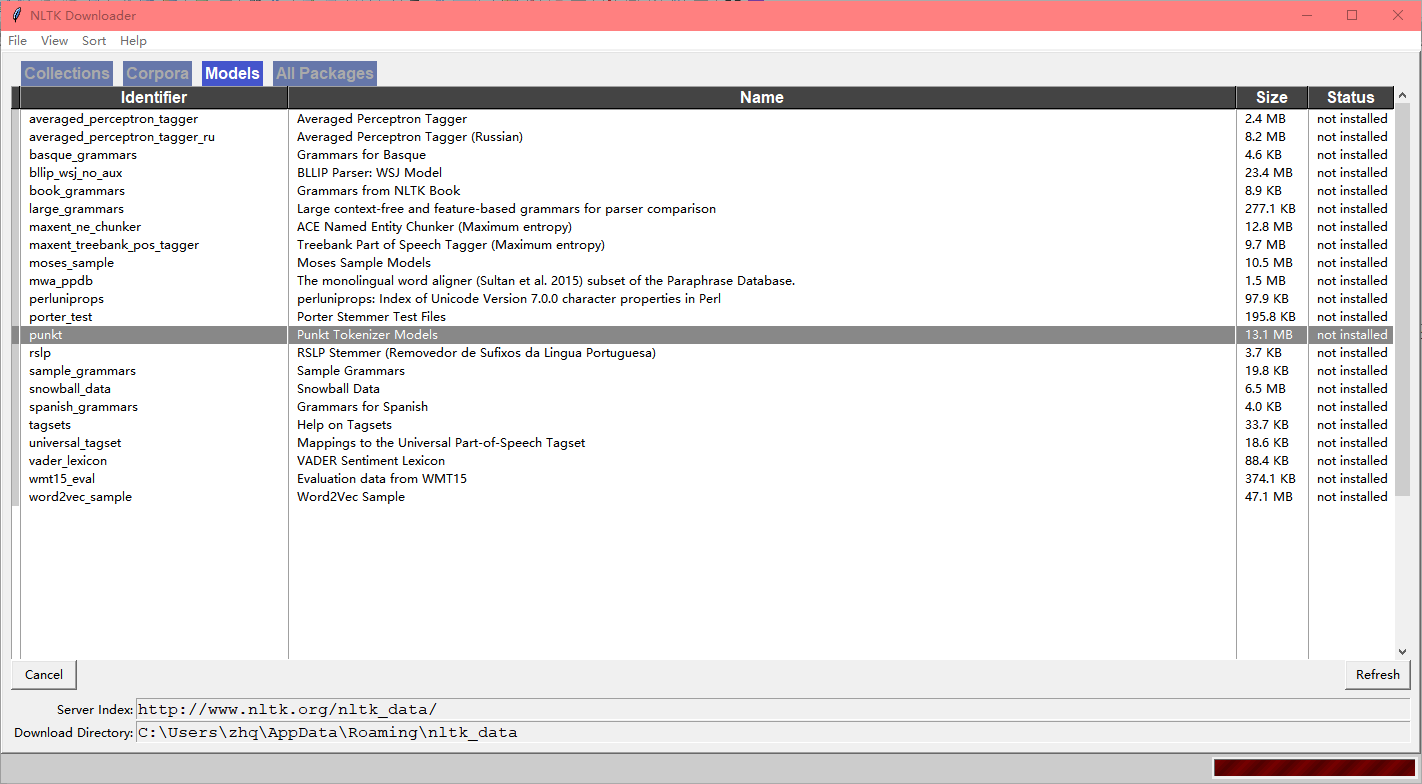The height and width of the screenshot is (784, 1422).
Task: Click the Size column header
Action: pyautogui.click(x=1272, y=97)
